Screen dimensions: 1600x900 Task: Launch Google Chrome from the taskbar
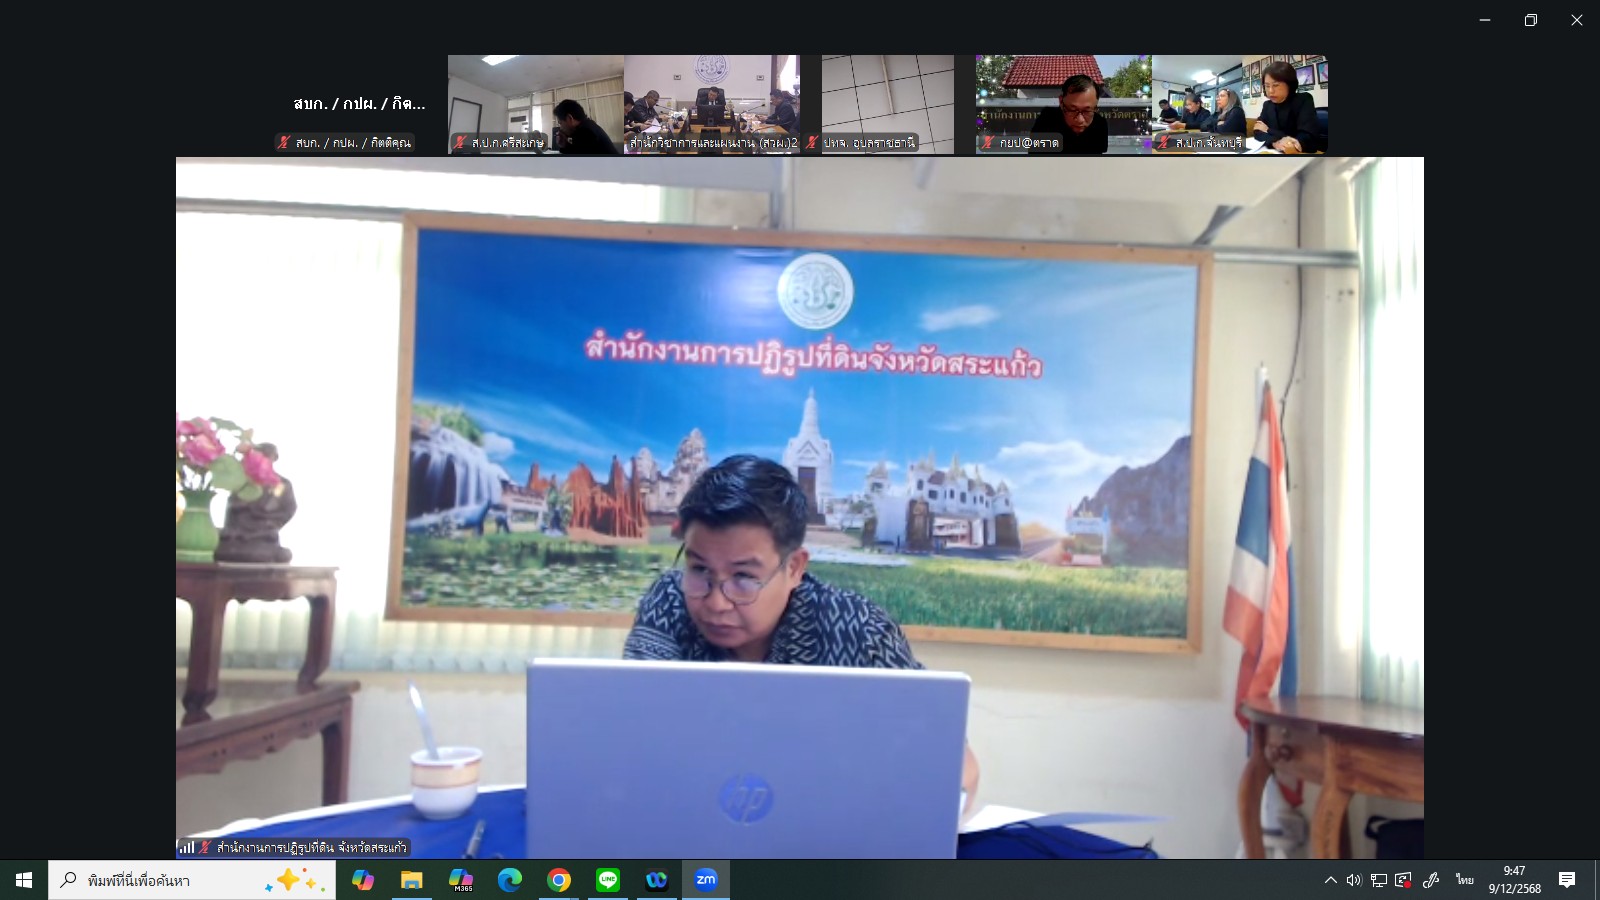(559, 880)
